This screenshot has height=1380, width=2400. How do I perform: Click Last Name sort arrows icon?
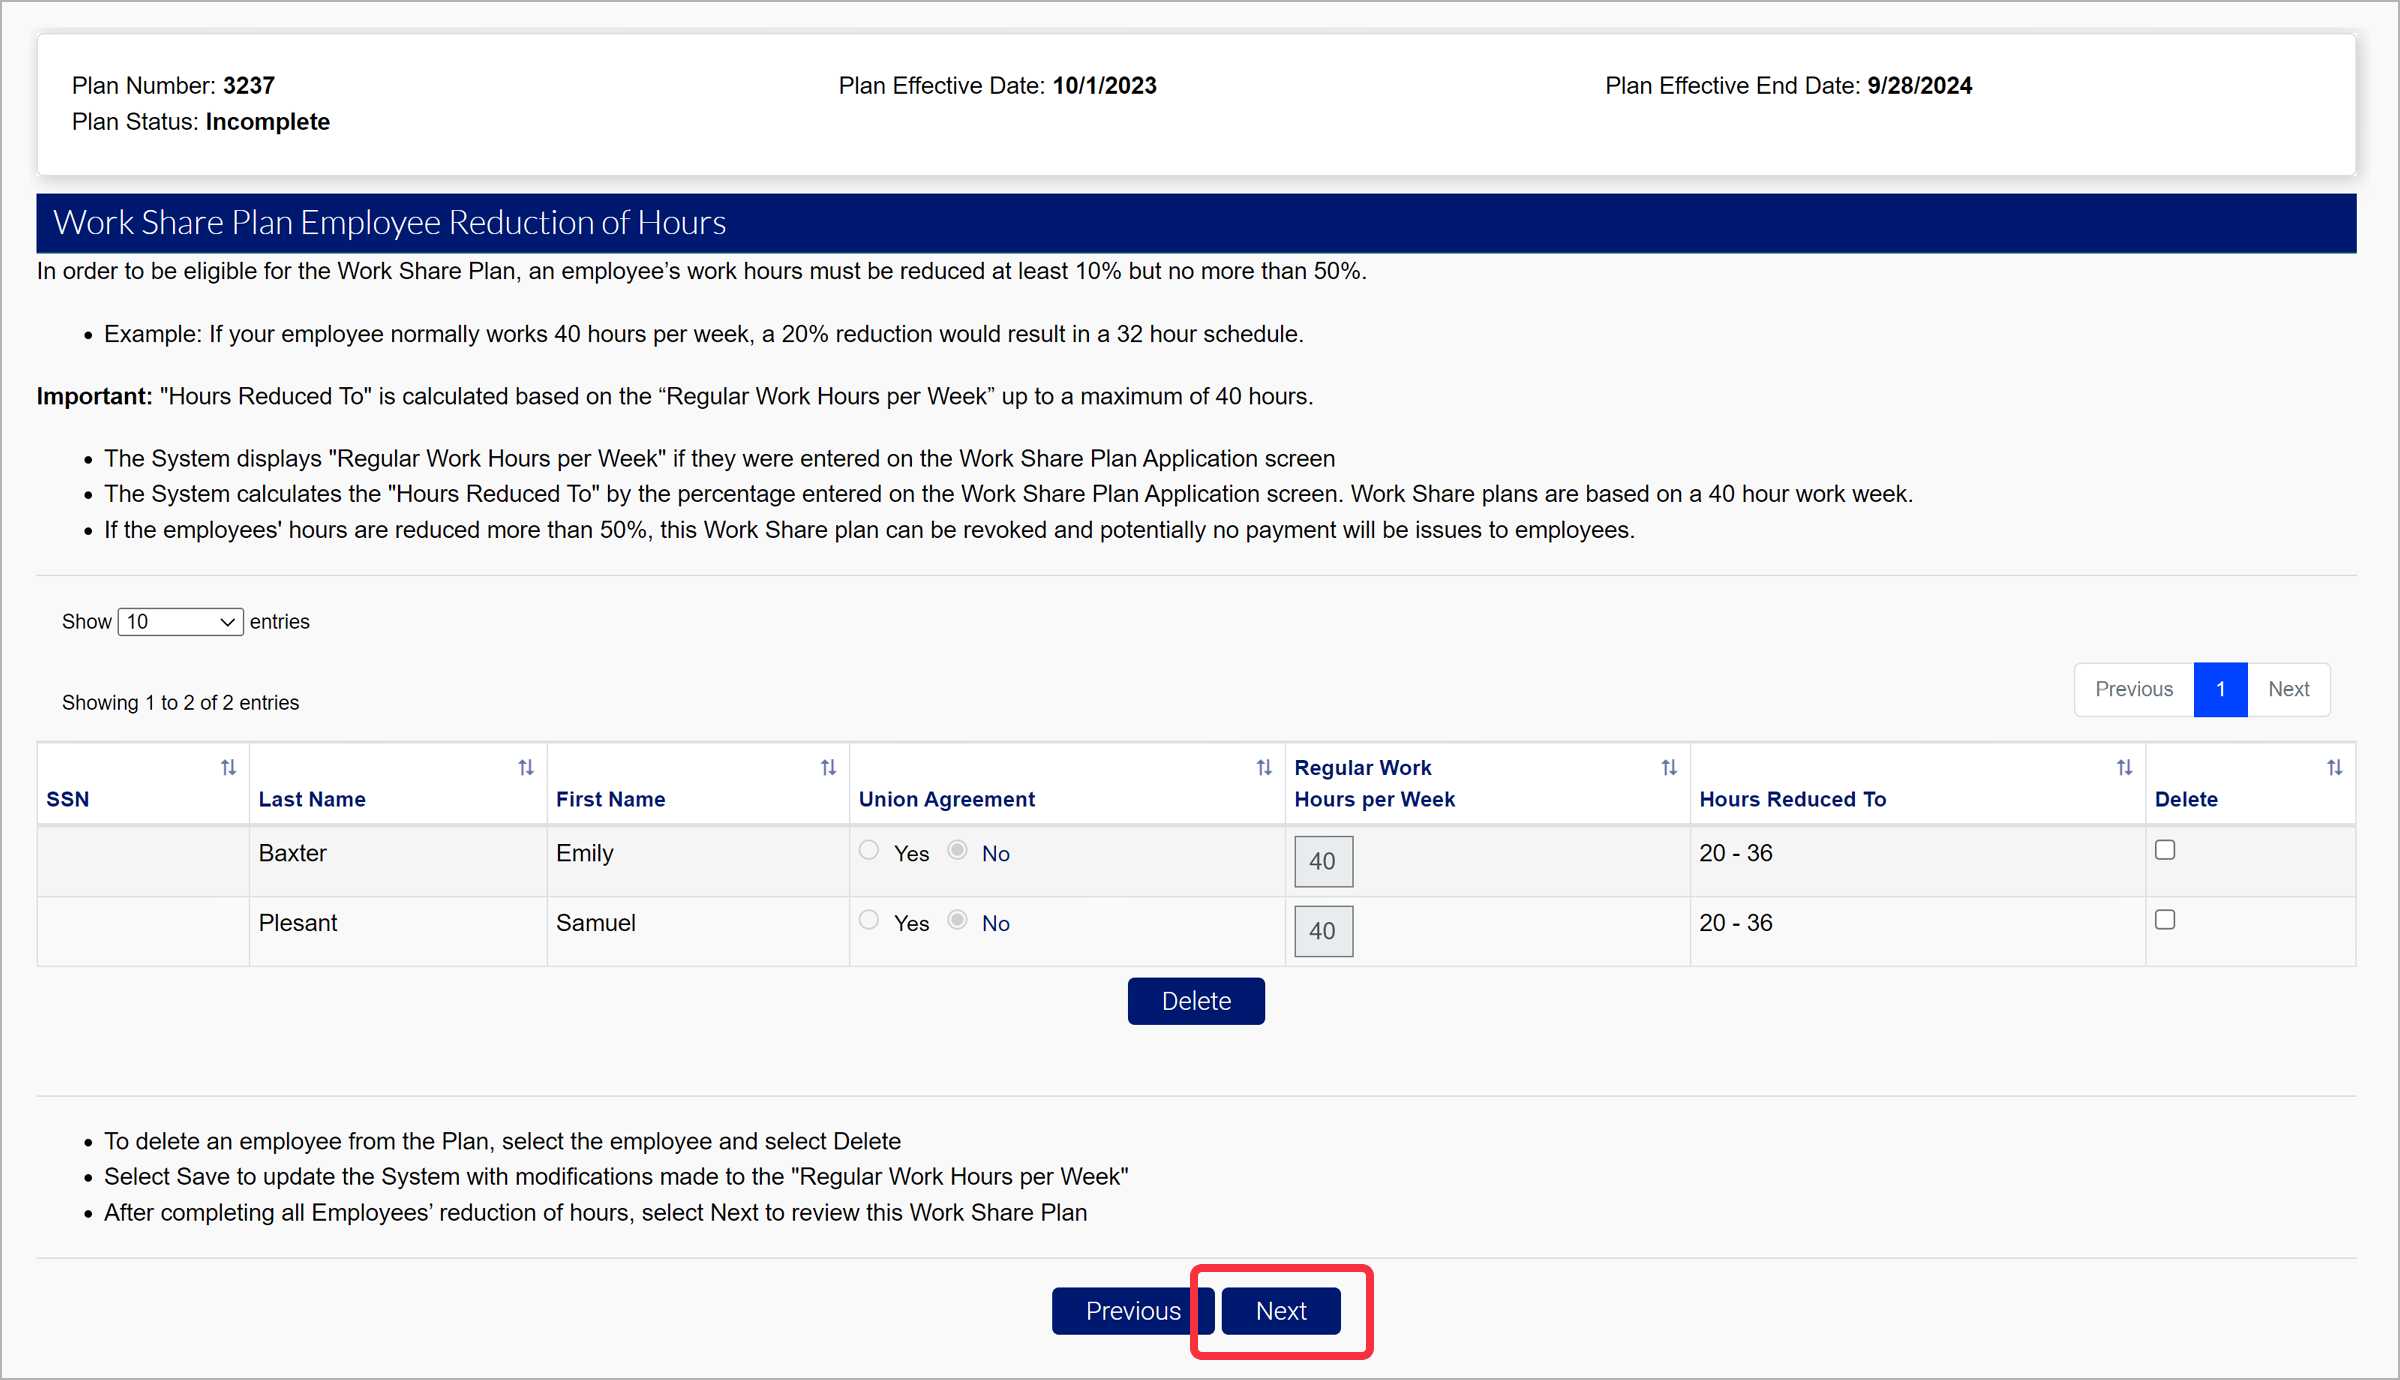click(526, 768)
